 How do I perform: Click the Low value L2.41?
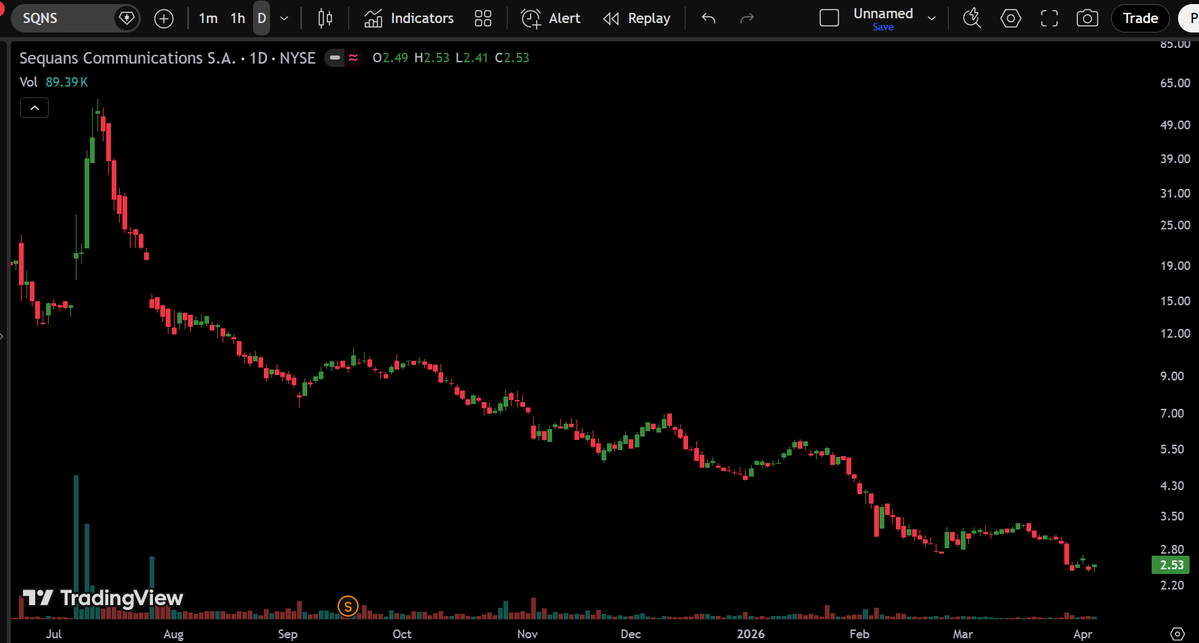[x=472, y=58]
